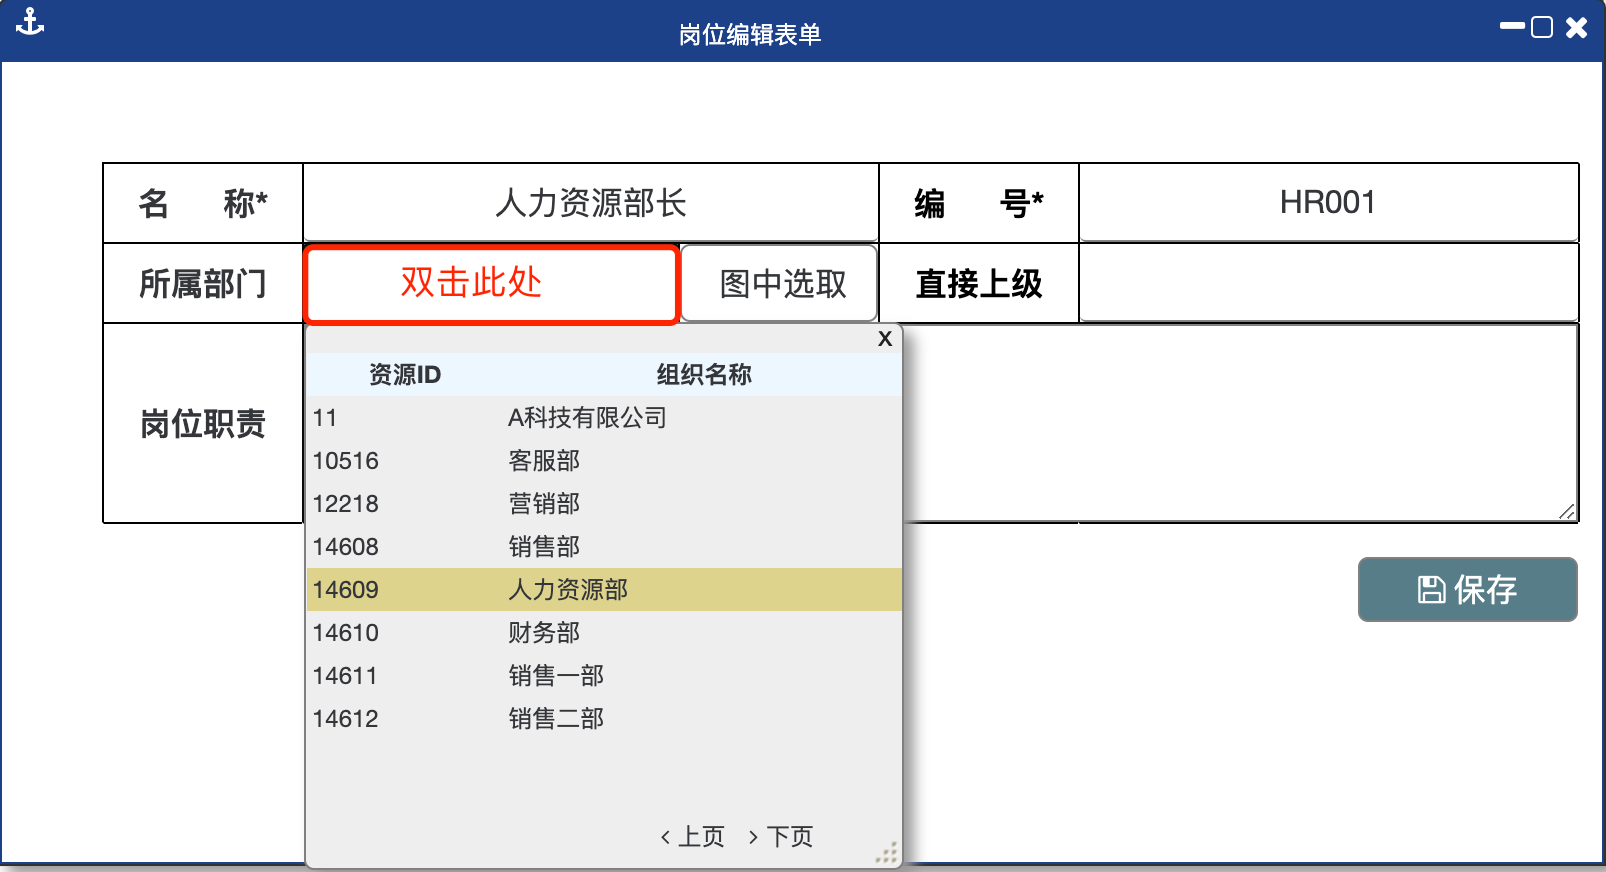Click the 名称 input field
The height and width of the screenshot is (872, 1606).
(590, 203)
